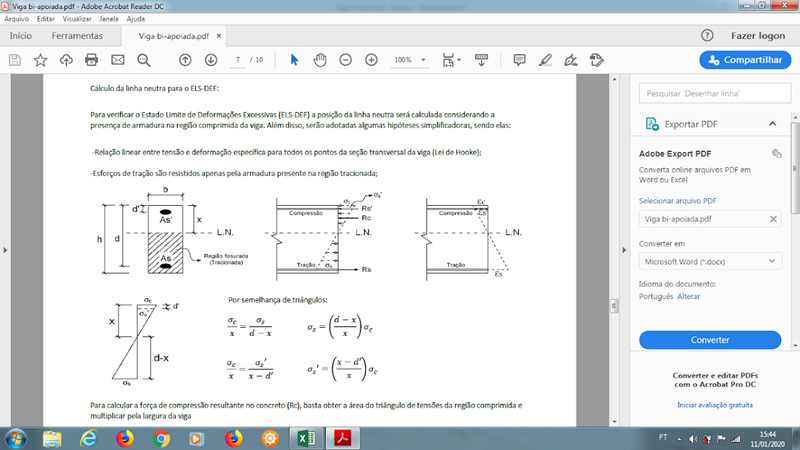Switch to the Ferramentas tab
This screenshot has height=450, width=800.
(x=77, y=35)
